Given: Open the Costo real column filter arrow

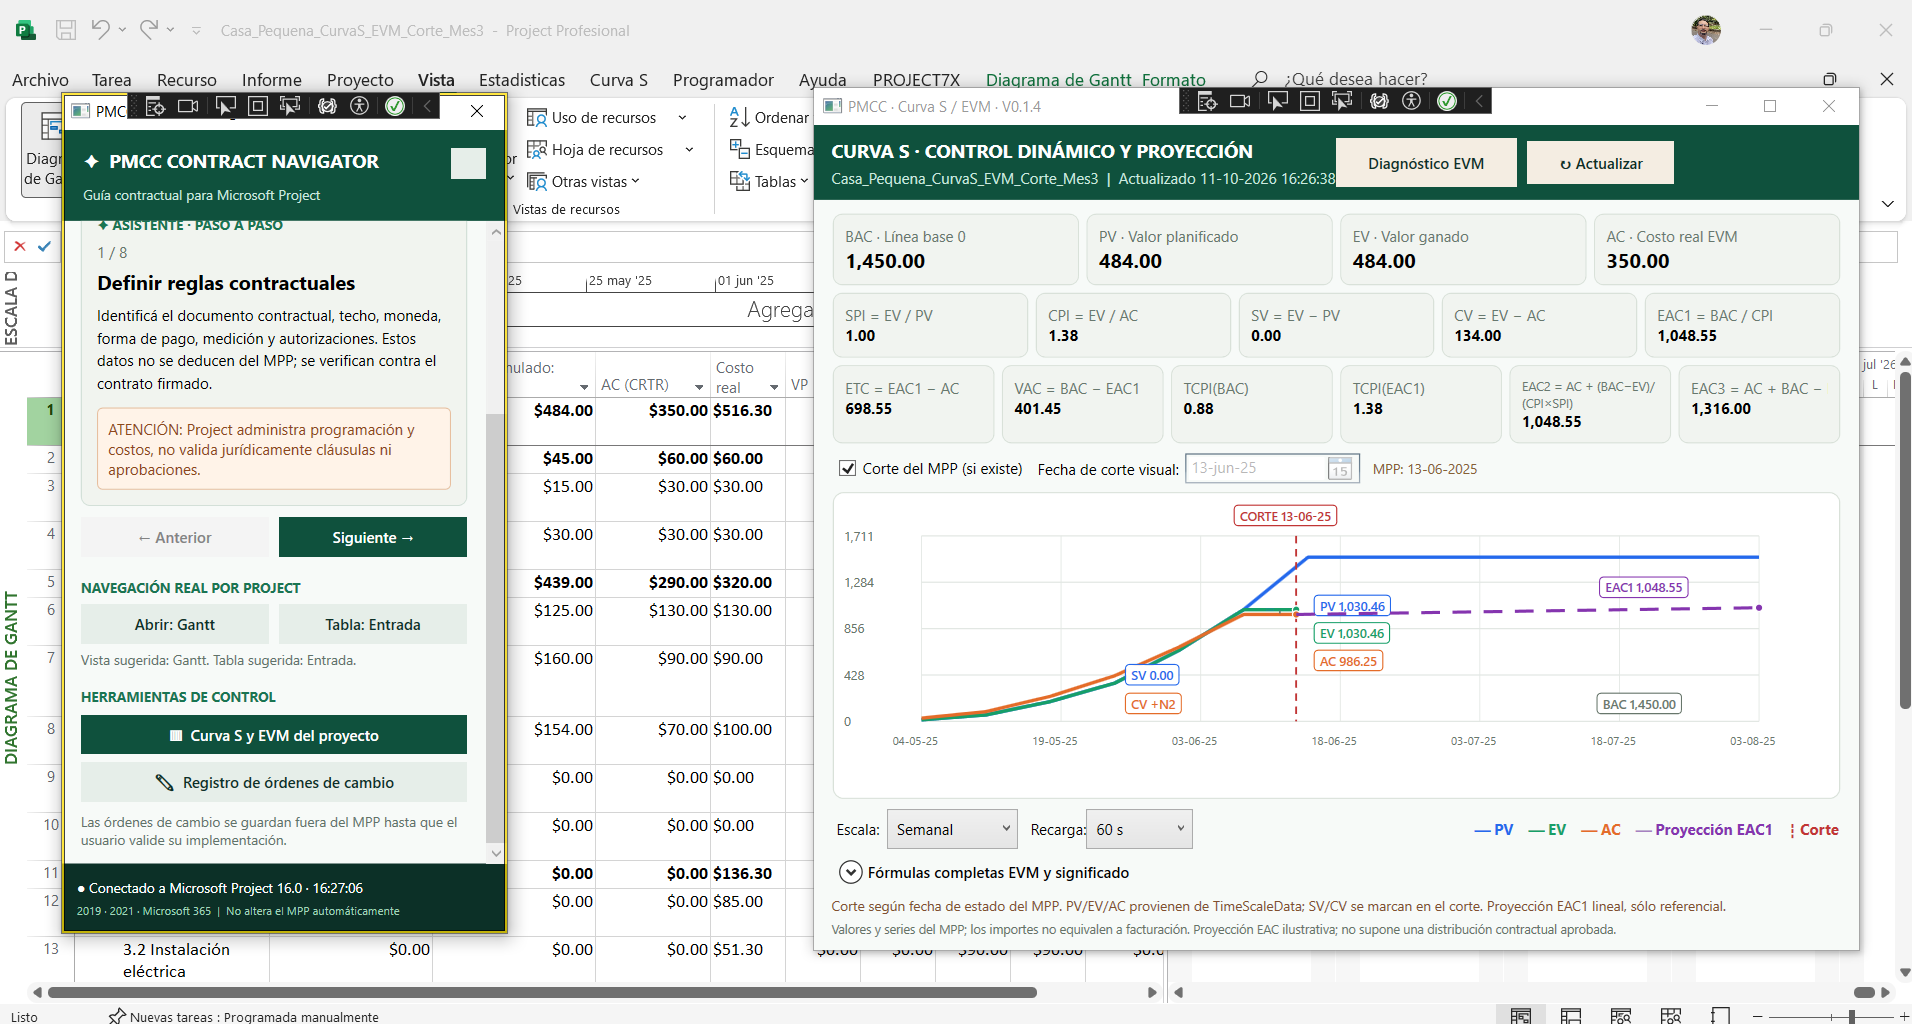Looking at the screenshot, I should pyautogui.click(x=774, y=387).
